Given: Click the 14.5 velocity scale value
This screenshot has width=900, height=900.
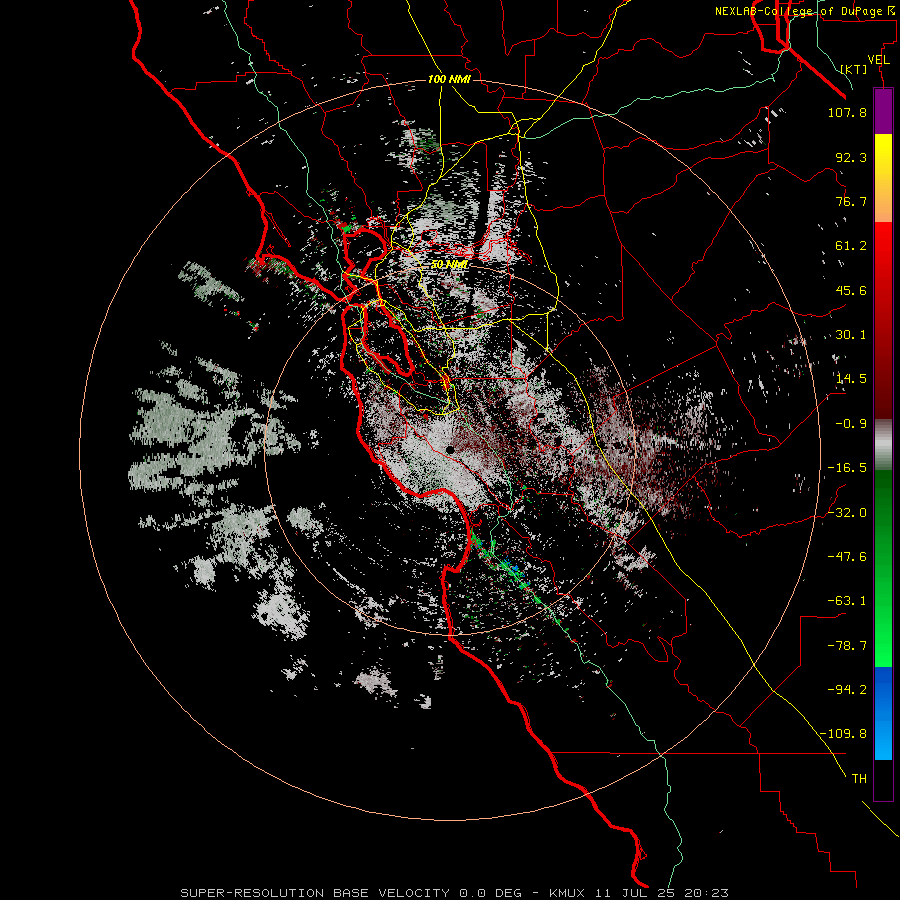Looking at the screenshot, I should [851, 379].
